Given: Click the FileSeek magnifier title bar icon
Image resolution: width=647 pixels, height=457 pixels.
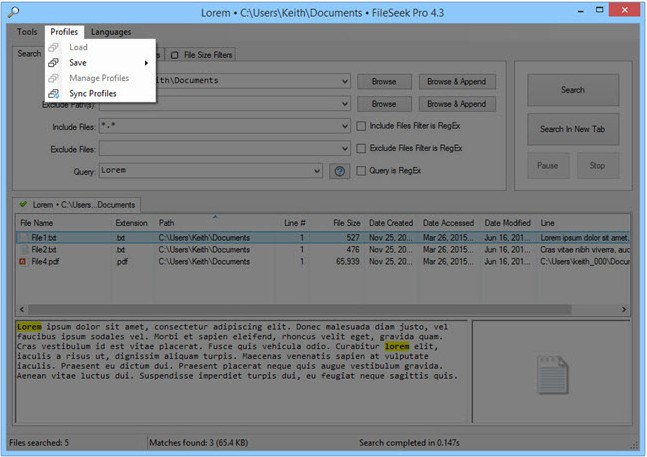Looking at the screenshot, I should (13, 12).
